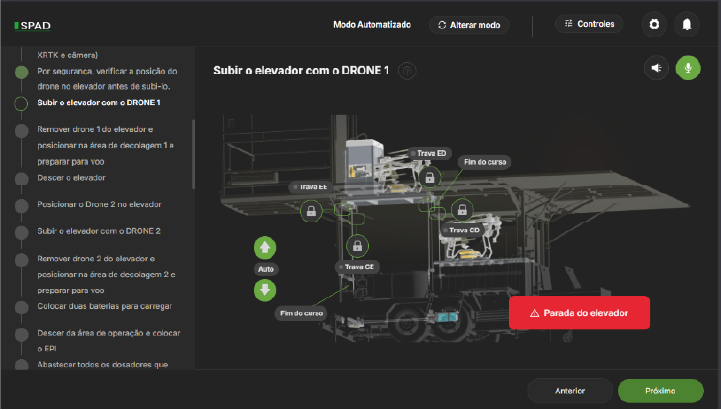
Task: Toggle the speaker audio button
Action: point(656,68)
